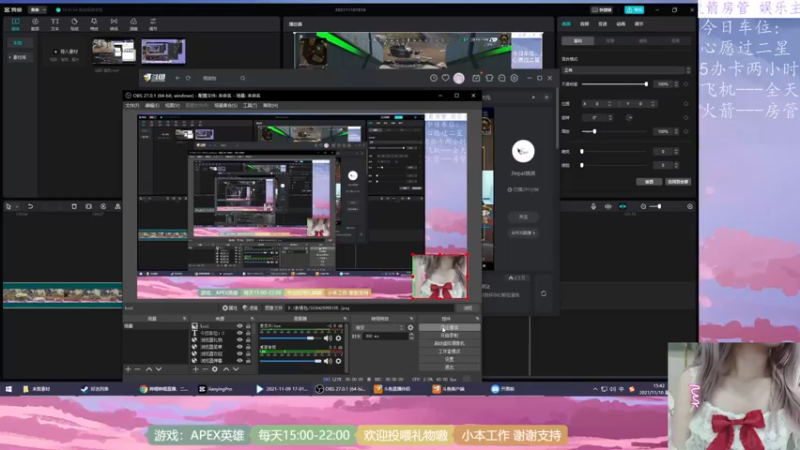Open the 特效 effects tool in Jianying
This screenshot has width=800, height=450.
coord(94,24)
